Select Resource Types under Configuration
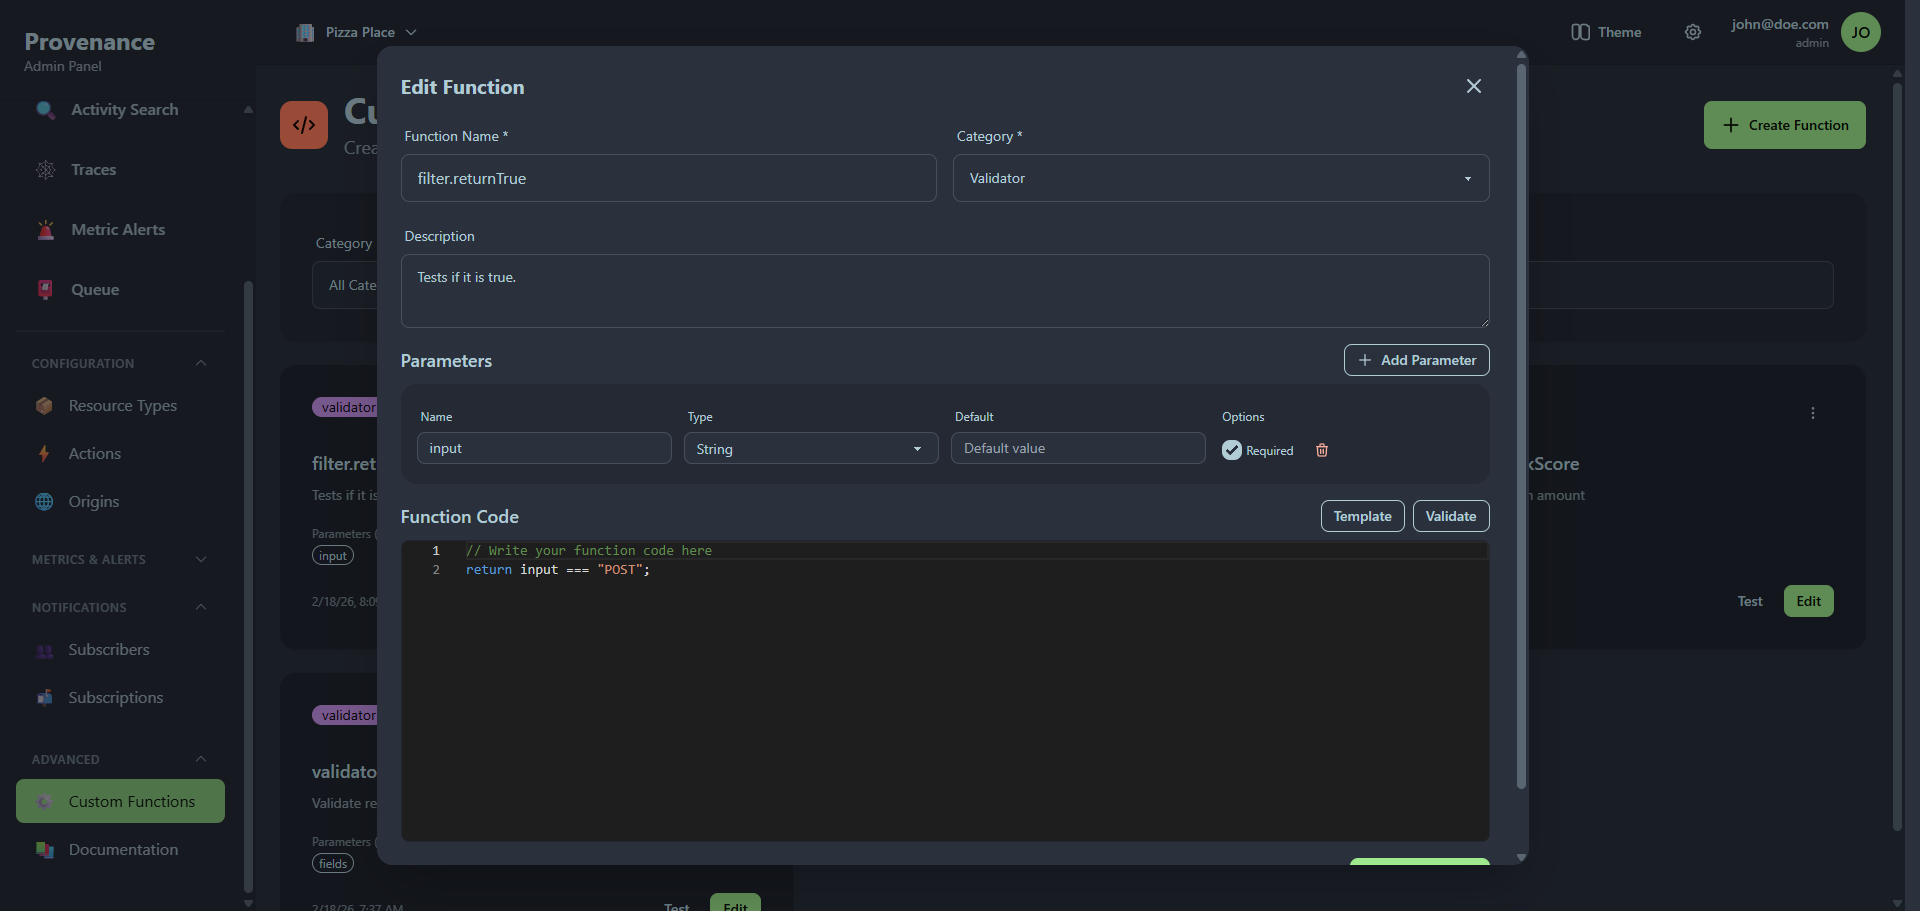Image resolution: width=1920 pixels, height=911 pixels. [x=122, y=406]
